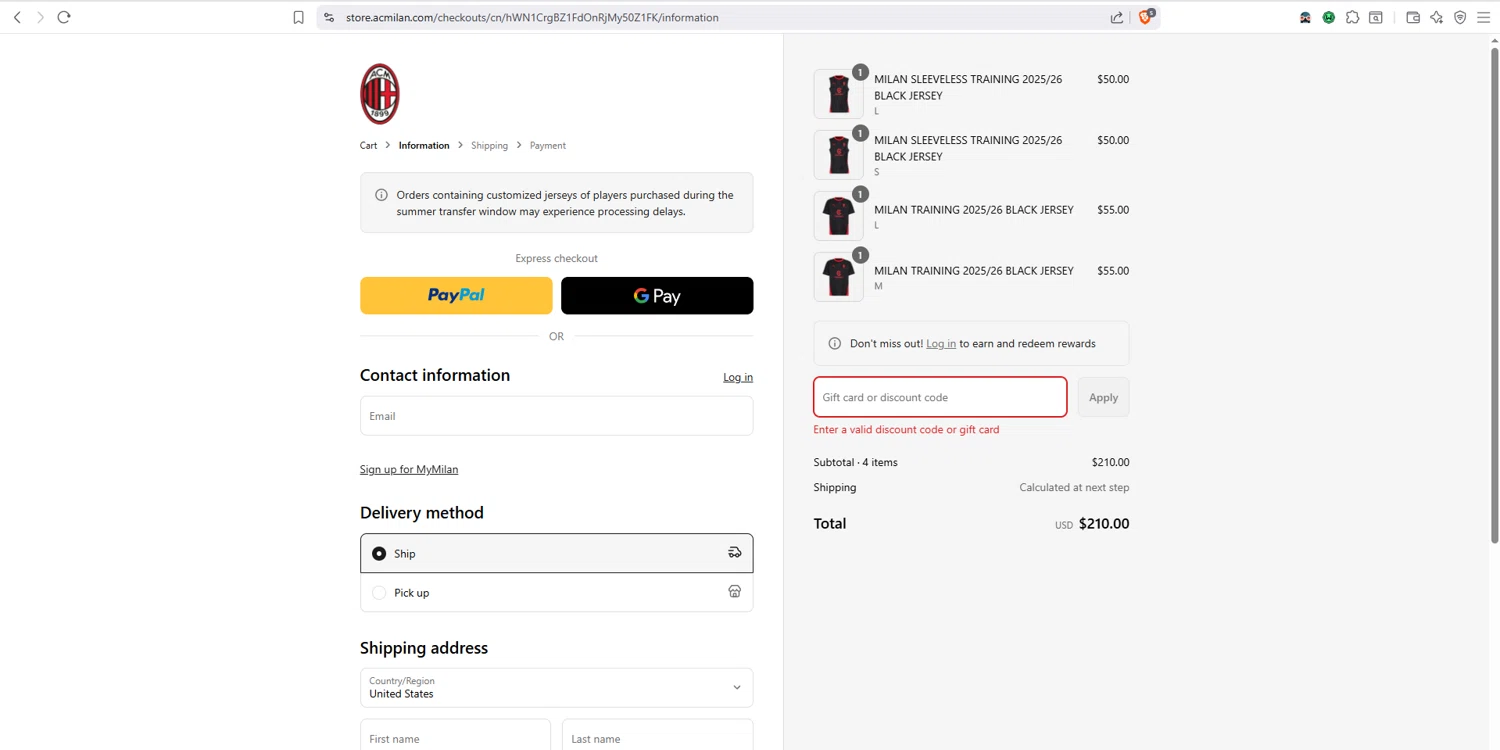The width and height of the screenshot is (1500, 750).
Task: Click the First name field
Action: click(455, 736)
